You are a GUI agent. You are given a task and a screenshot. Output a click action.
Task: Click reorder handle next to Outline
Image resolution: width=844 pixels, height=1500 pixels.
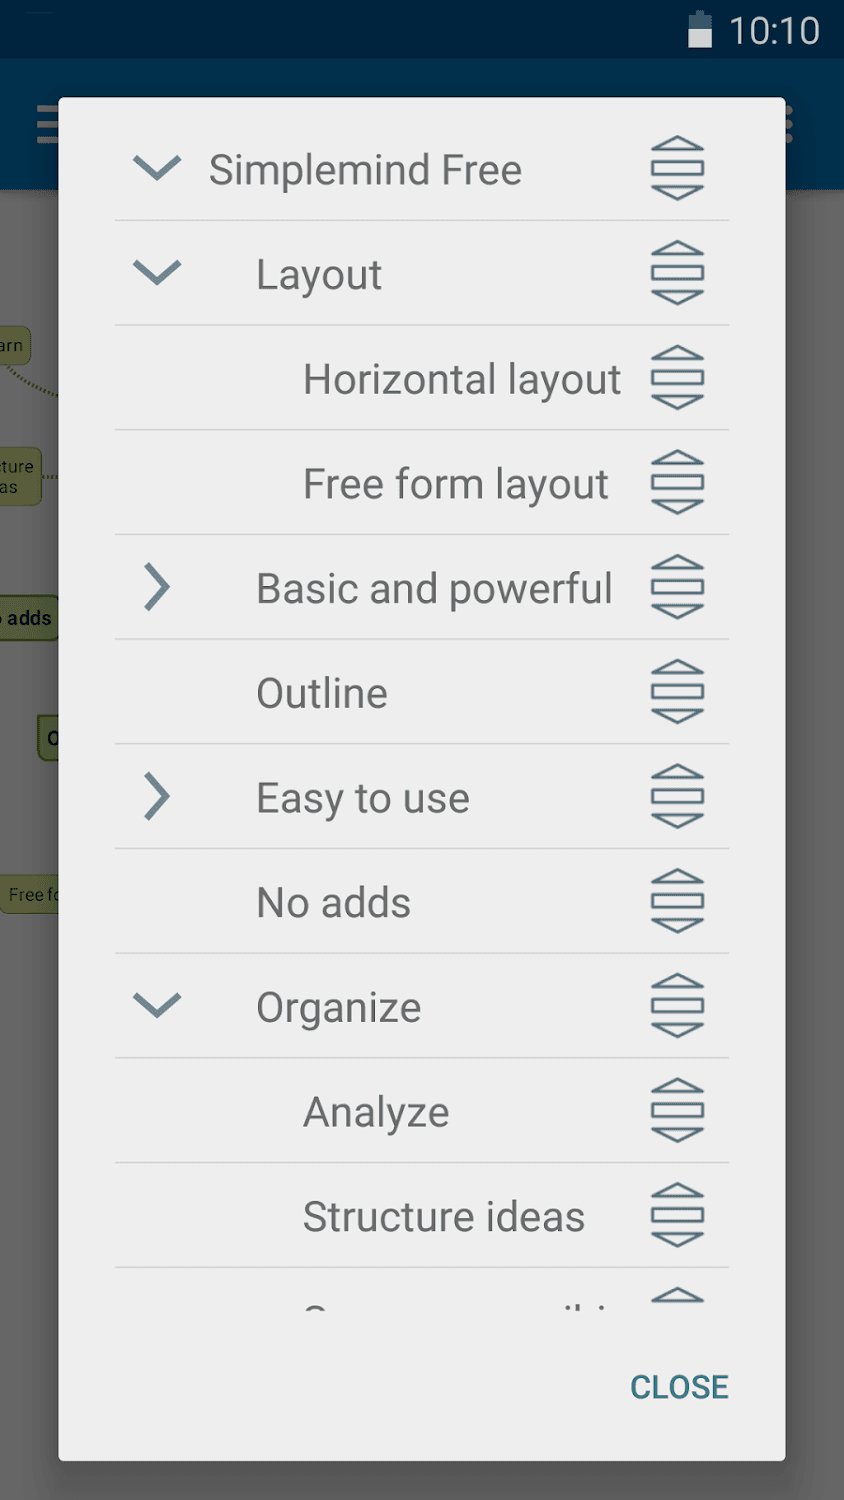pyautogui.click(x=677, y=692)
